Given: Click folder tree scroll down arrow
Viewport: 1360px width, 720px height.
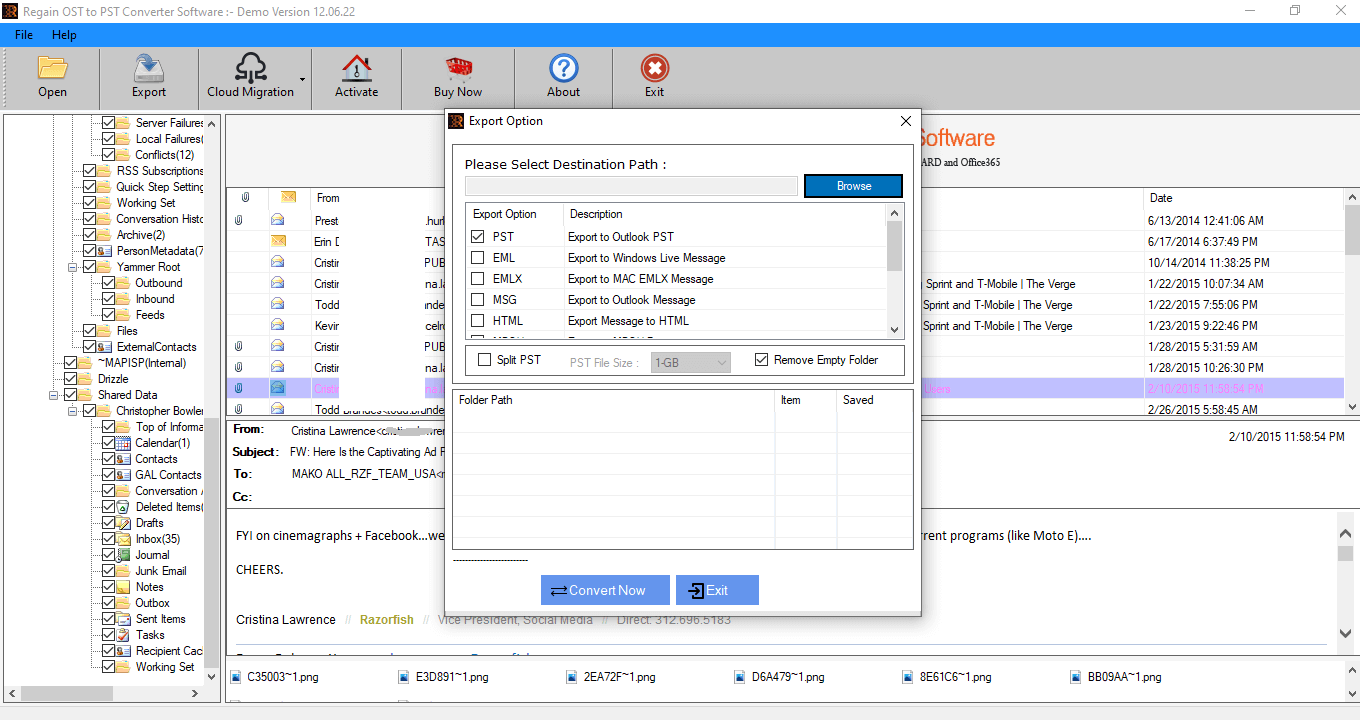Looking at the screenshot, I should click(x=211, y=676).
